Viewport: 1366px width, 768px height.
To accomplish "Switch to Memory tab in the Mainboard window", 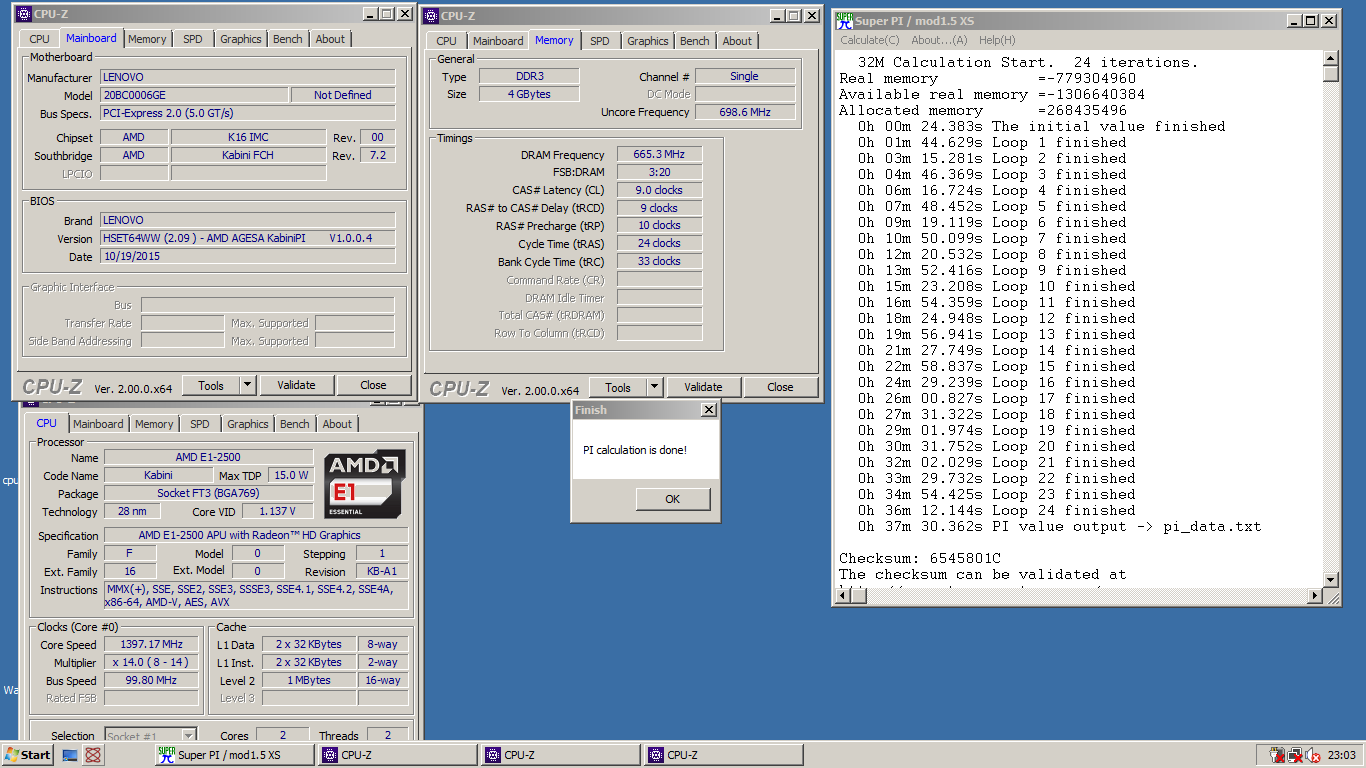I will coord(147,39).
